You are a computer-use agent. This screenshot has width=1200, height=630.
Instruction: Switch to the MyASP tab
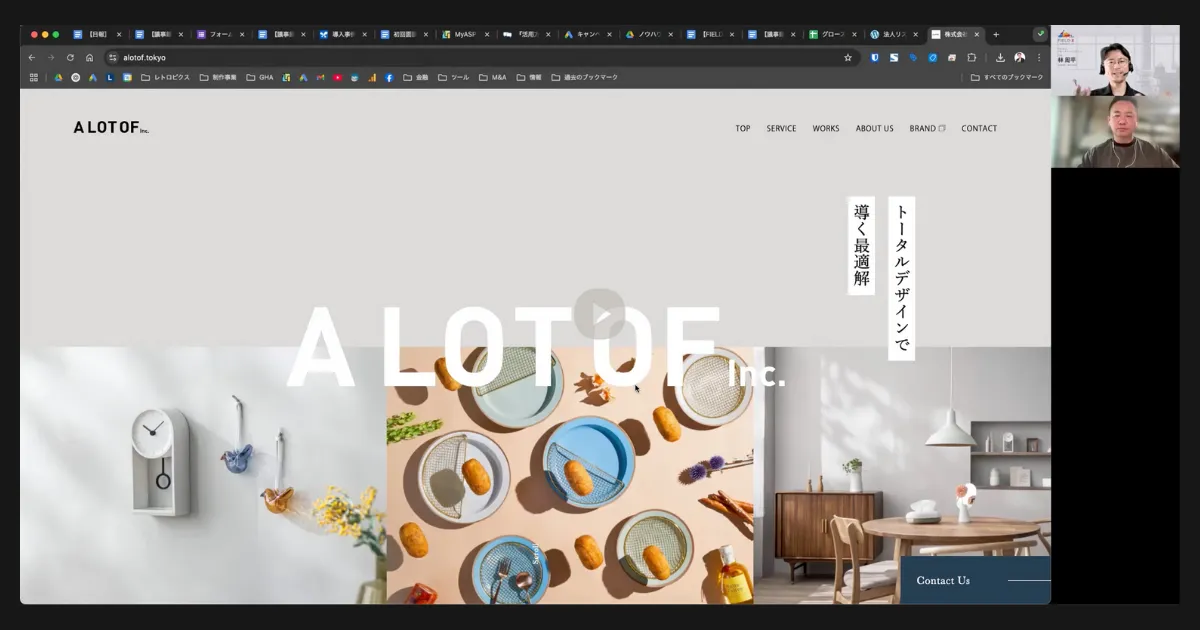click(464, 34)
